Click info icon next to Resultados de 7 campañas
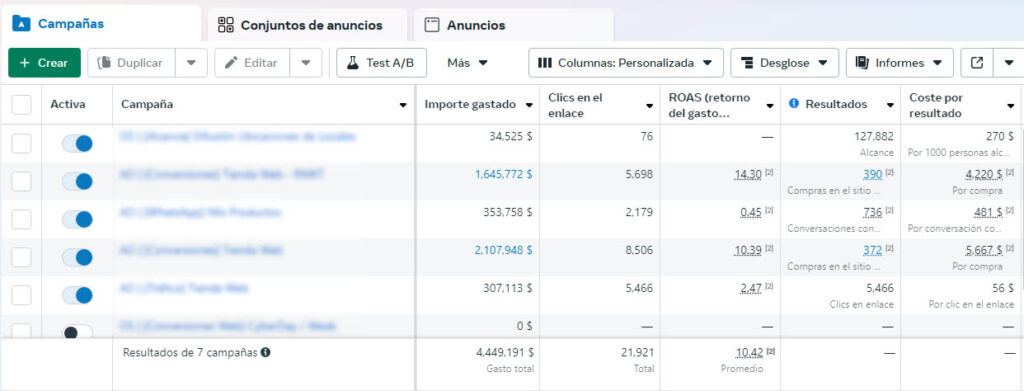 point(266,352)
